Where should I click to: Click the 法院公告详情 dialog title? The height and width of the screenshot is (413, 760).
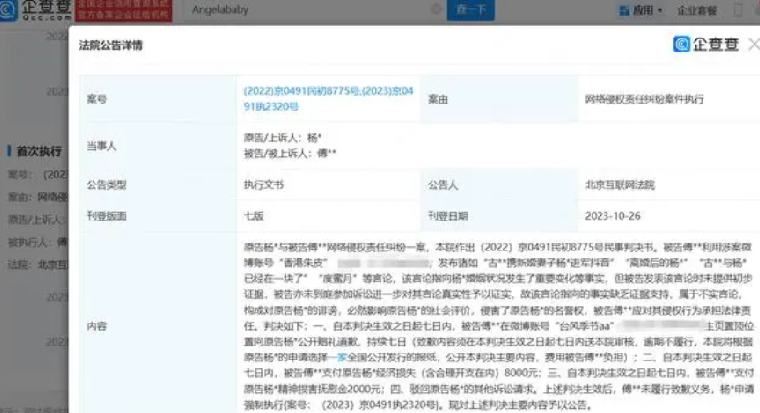111,46
